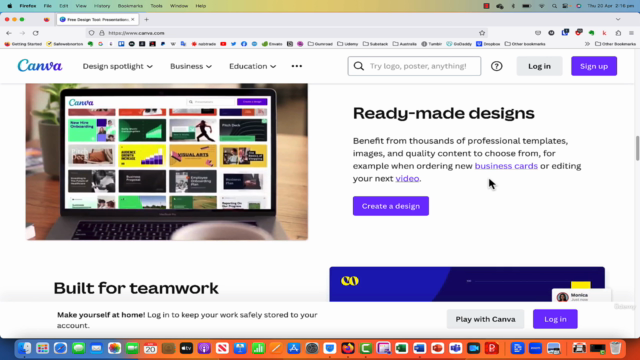Click the Play with Canva button
The width and height of the screenshot is (640, 360).
[485, 319]
